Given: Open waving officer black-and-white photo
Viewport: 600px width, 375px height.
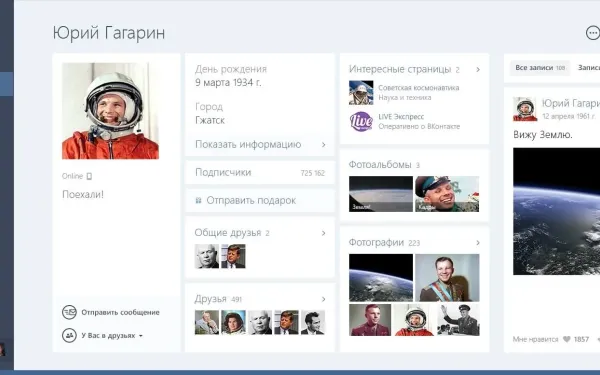Looking at the screenshot, I should tap(458, 320).
